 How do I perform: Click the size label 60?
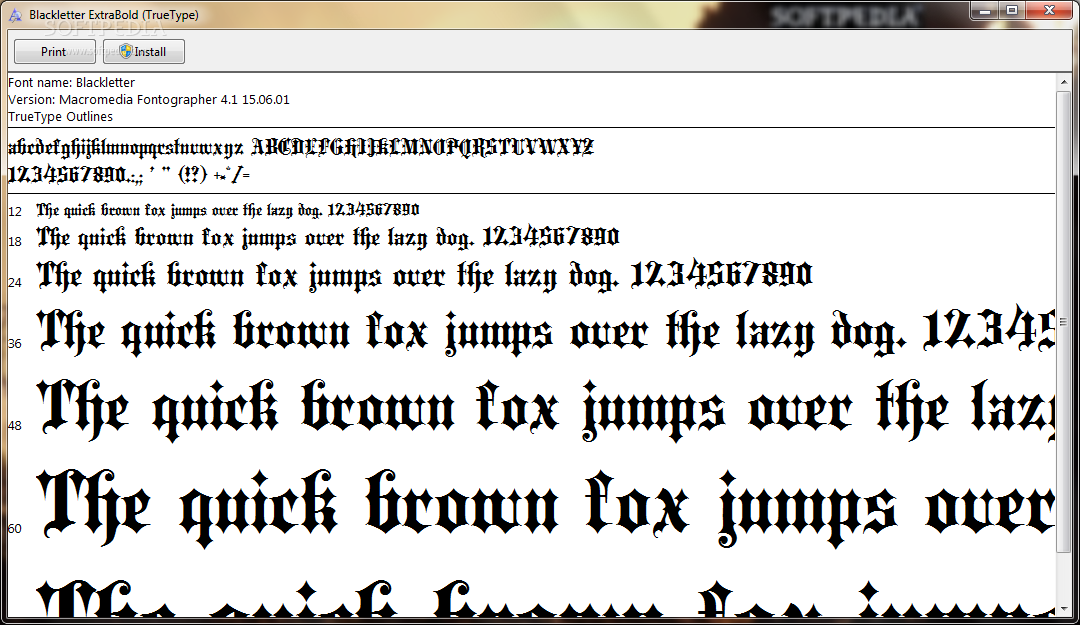(15, 529)
